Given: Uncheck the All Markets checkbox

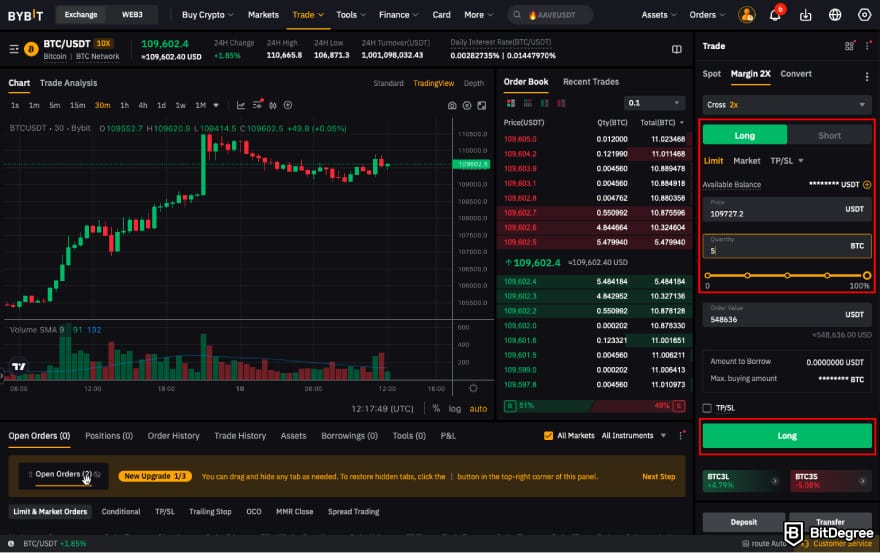Looking at the screenshot, I should (548, 436).
